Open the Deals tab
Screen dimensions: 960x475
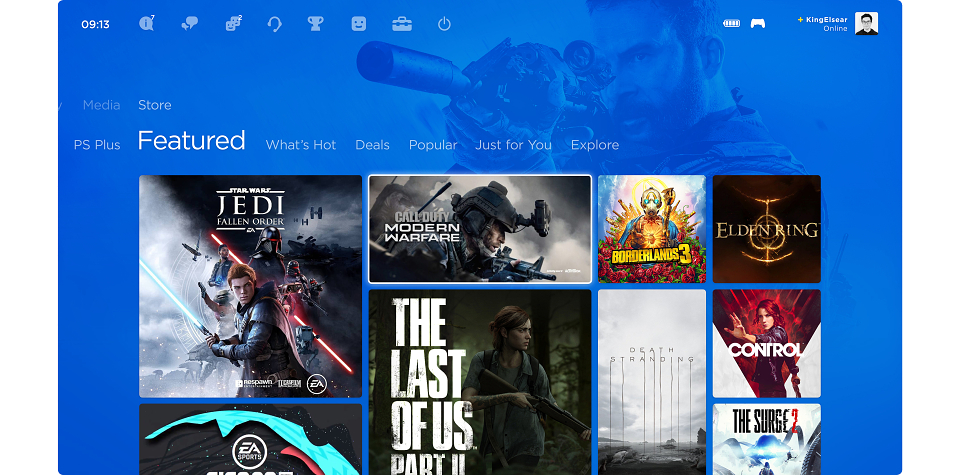coord(373,145)
